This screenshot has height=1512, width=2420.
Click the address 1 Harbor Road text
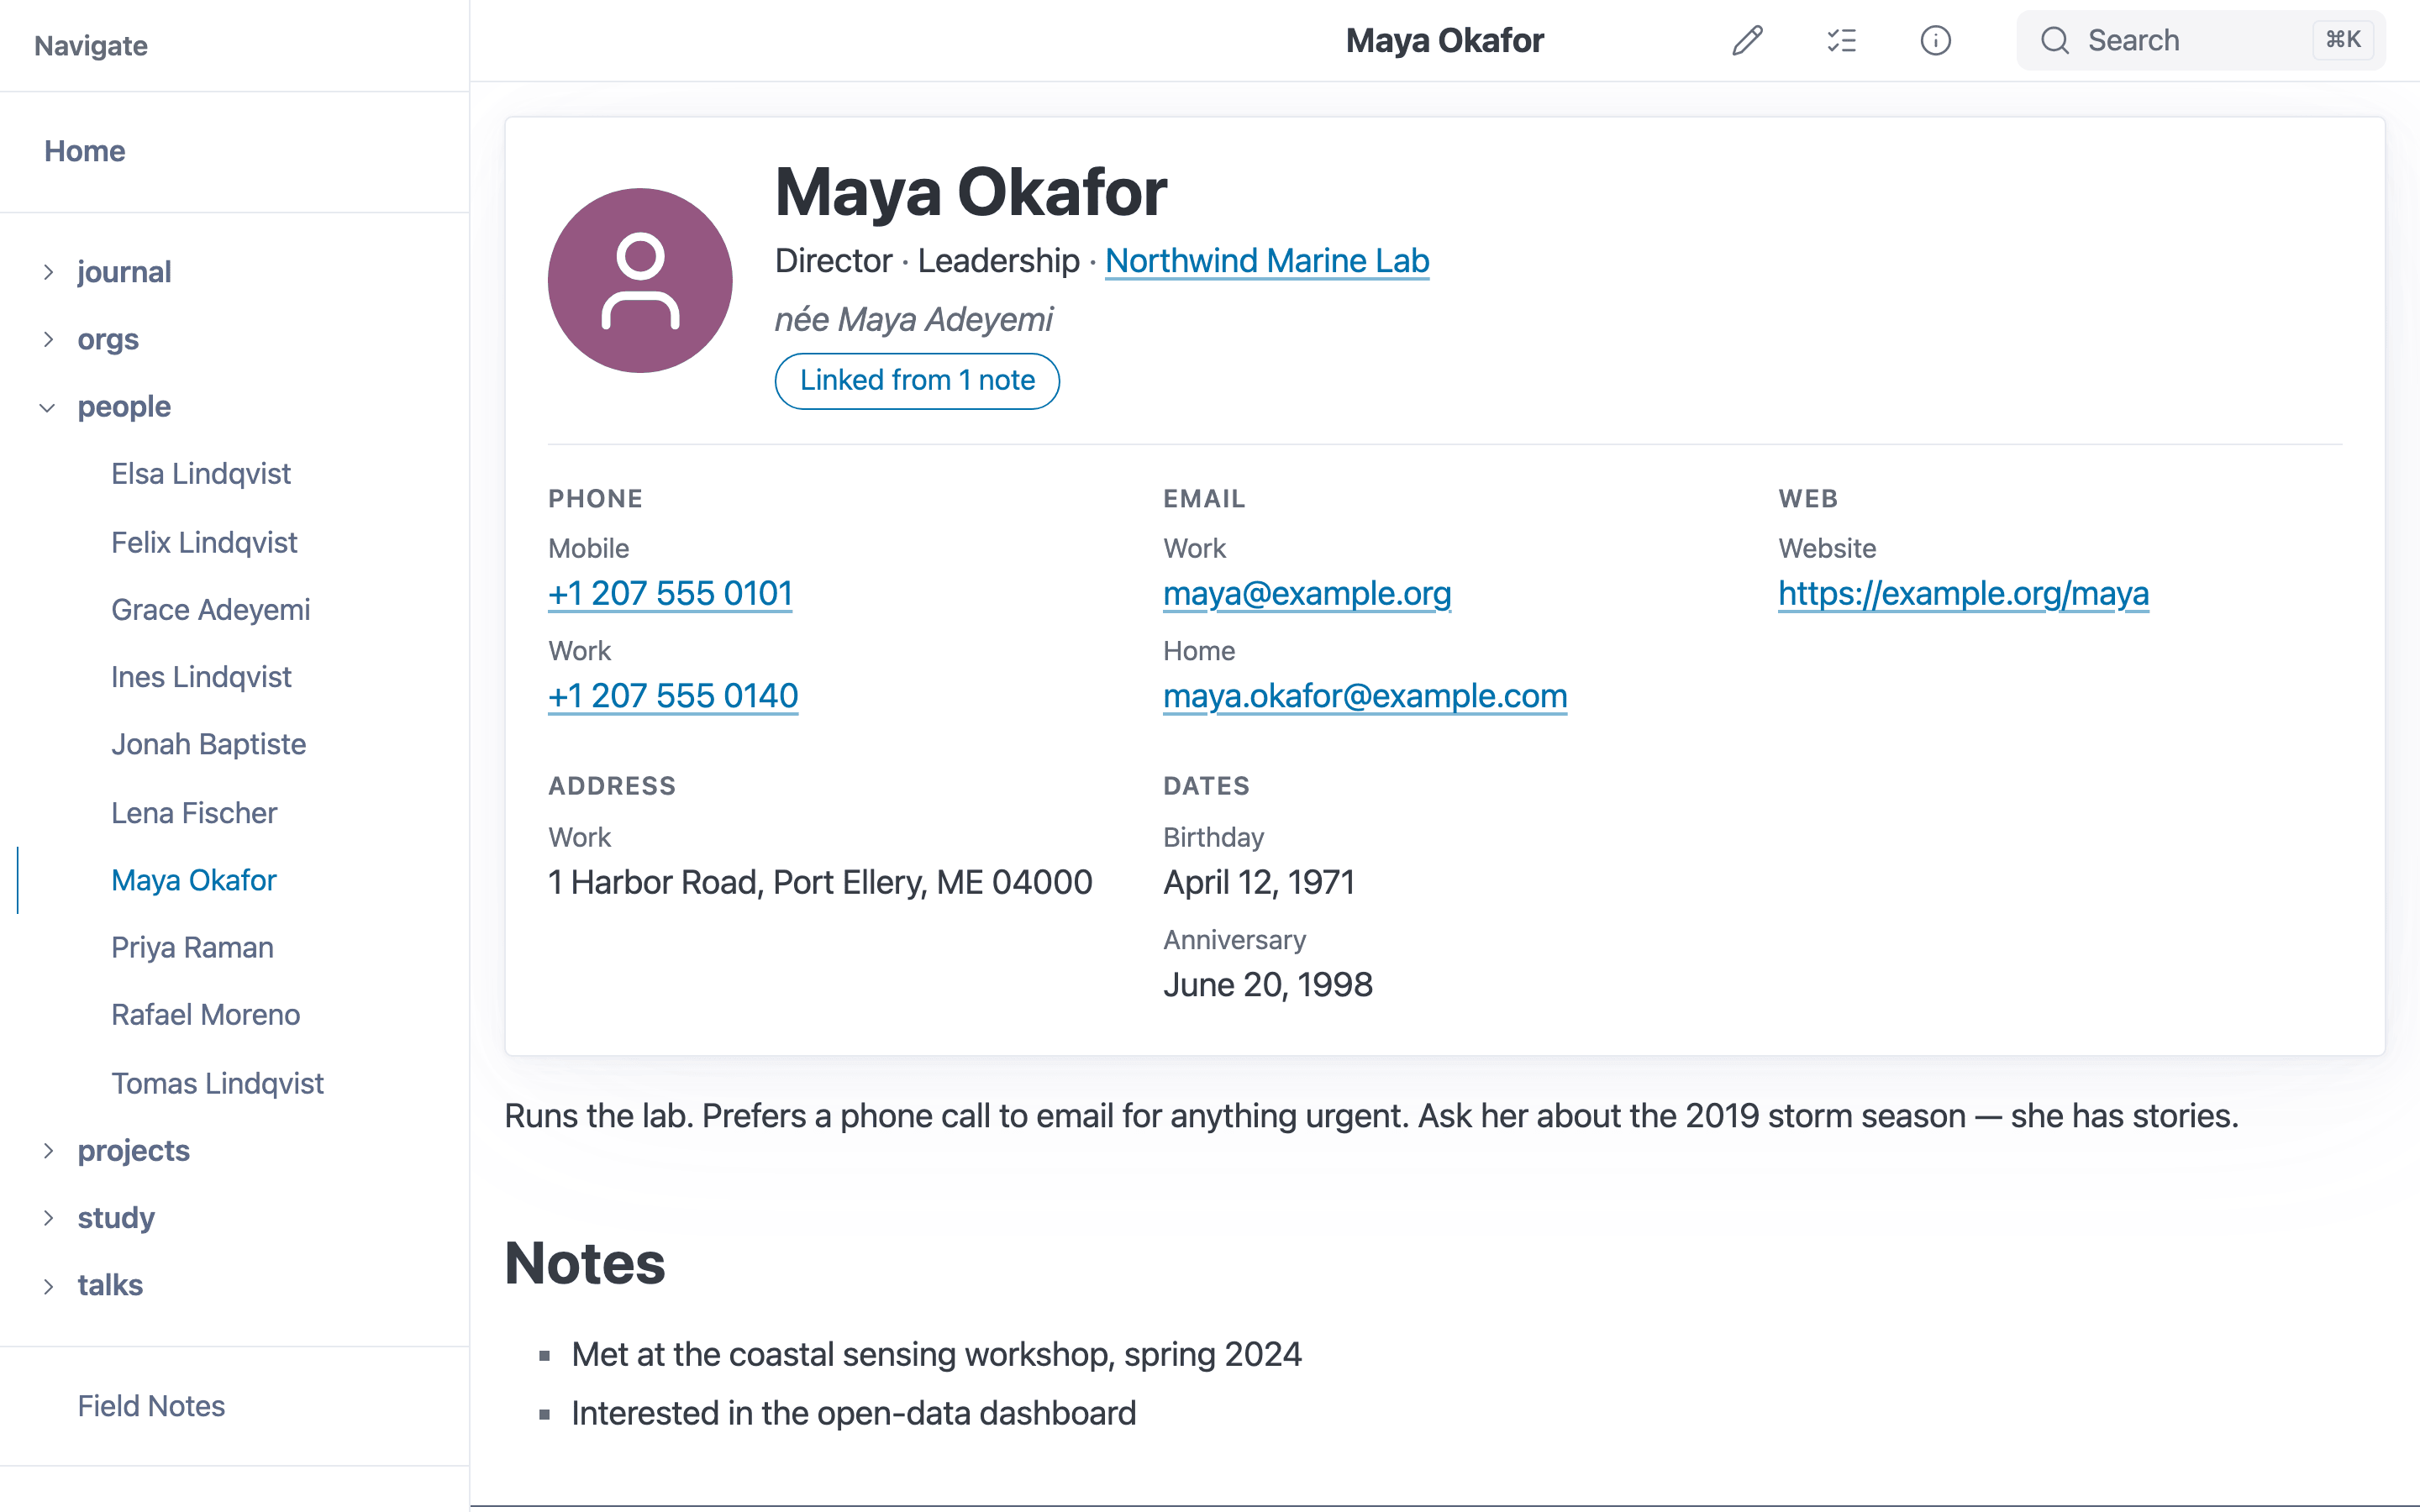(820, 882)
